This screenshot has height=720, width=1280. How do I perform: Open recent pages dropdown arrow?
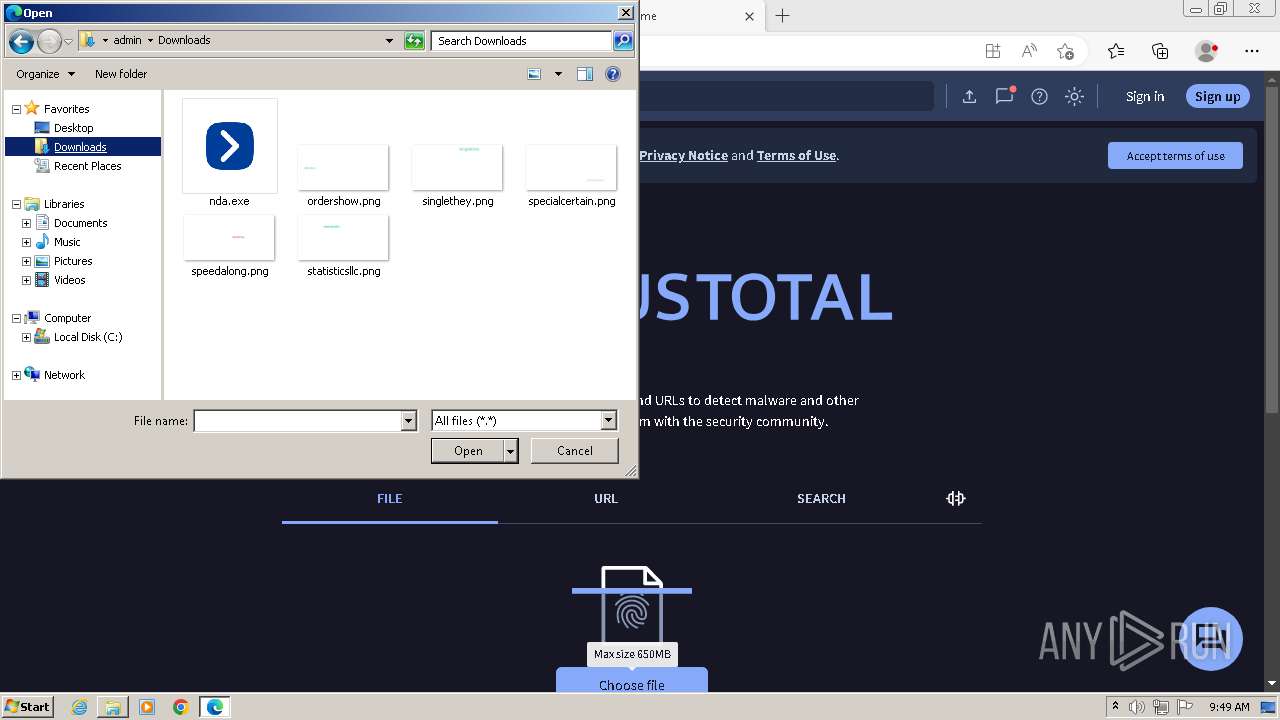[68, 41]
